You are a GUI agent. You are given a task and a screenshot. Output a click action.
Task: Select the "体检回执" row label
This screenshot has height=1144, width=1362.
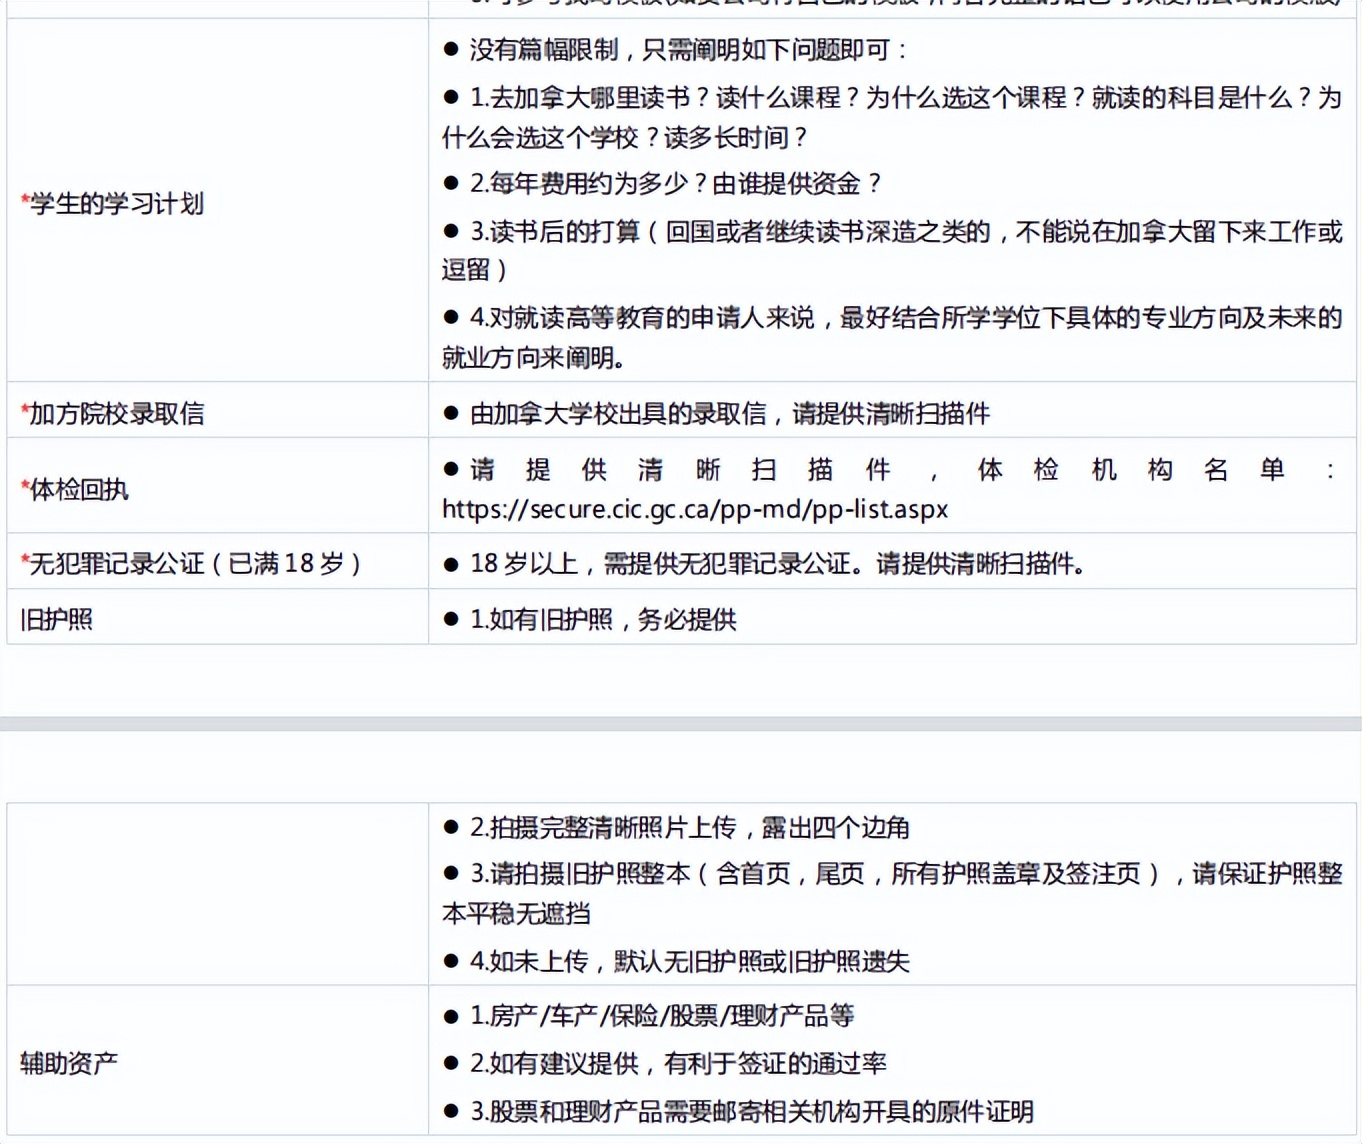(x=75, y=489)
